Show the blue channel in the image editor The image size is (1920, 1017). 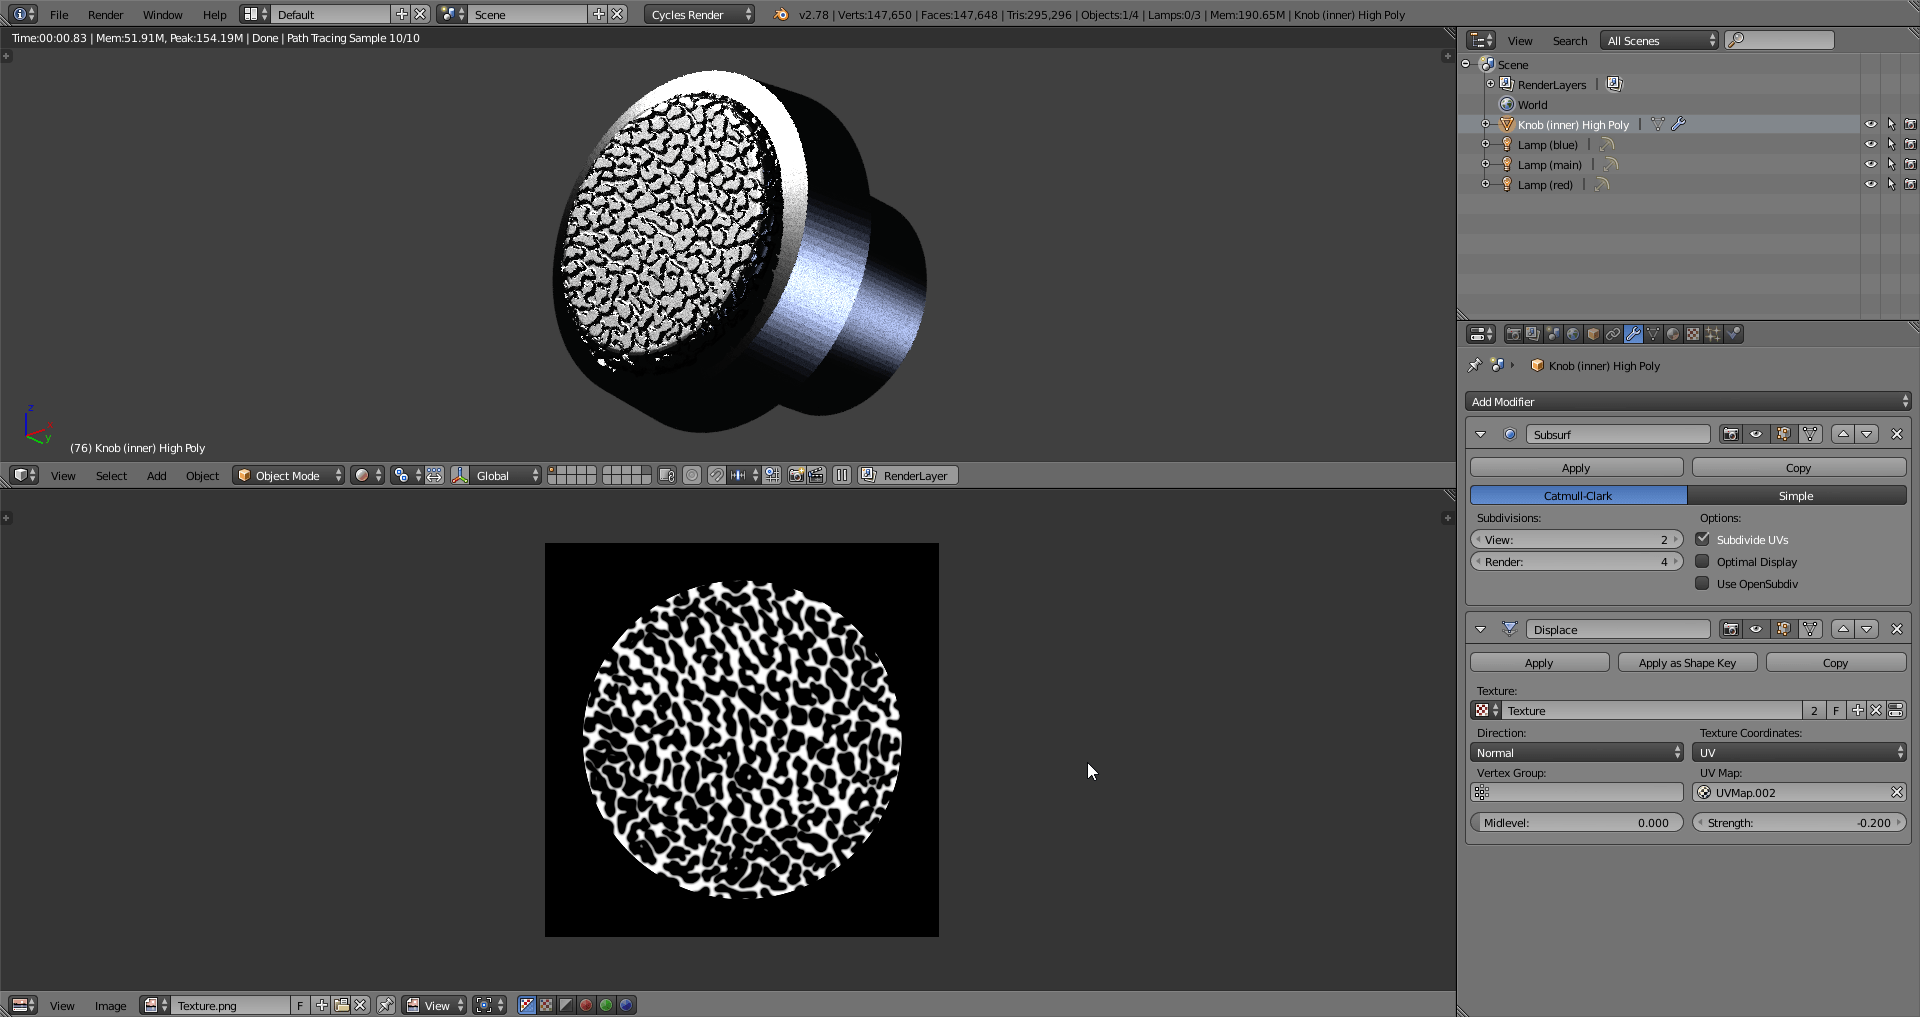tap(626, 1005)
